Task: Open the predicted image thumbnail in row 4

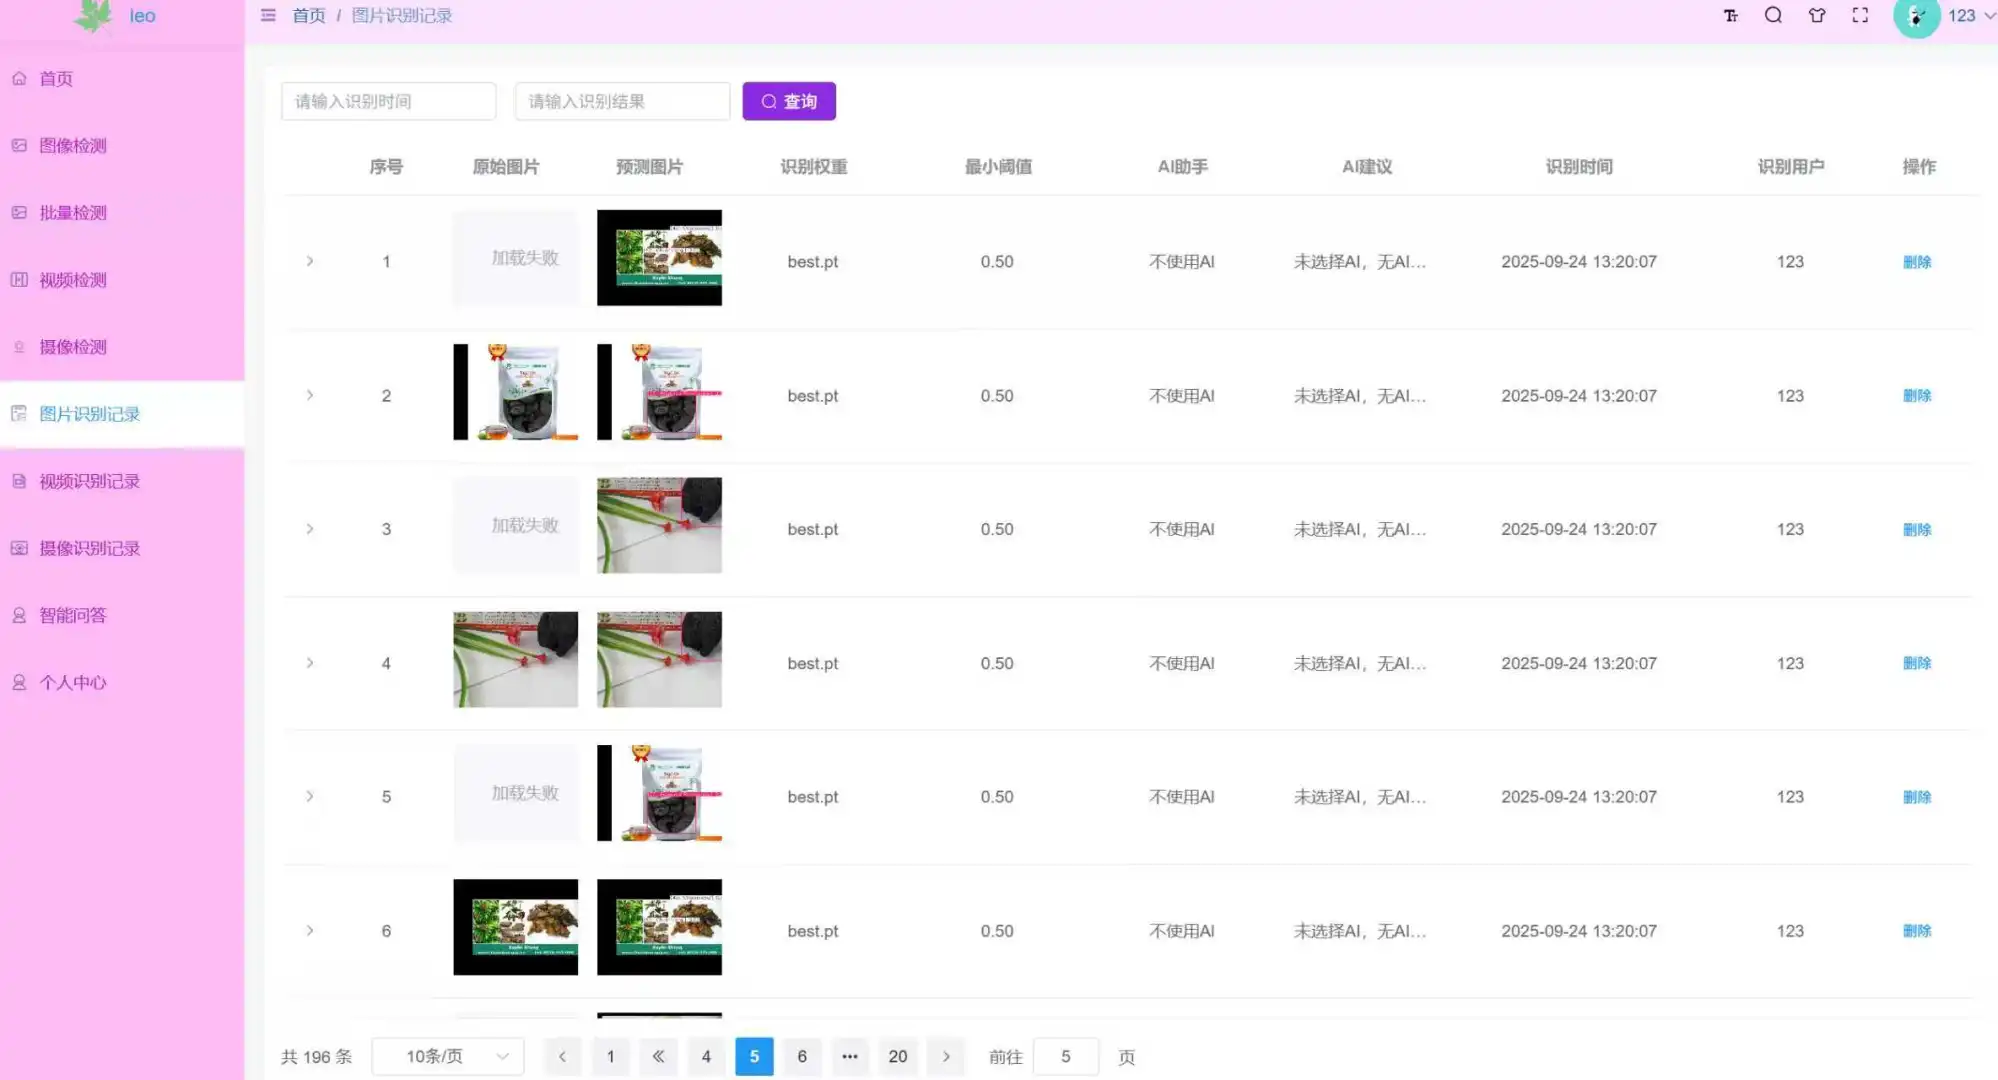Action: [x=659, y=659]
